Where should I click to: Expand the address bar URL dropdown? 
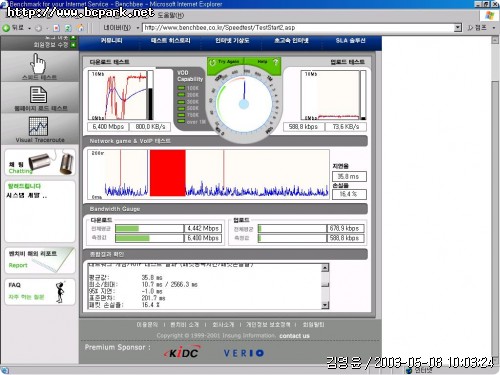click(x=458, y=28)
